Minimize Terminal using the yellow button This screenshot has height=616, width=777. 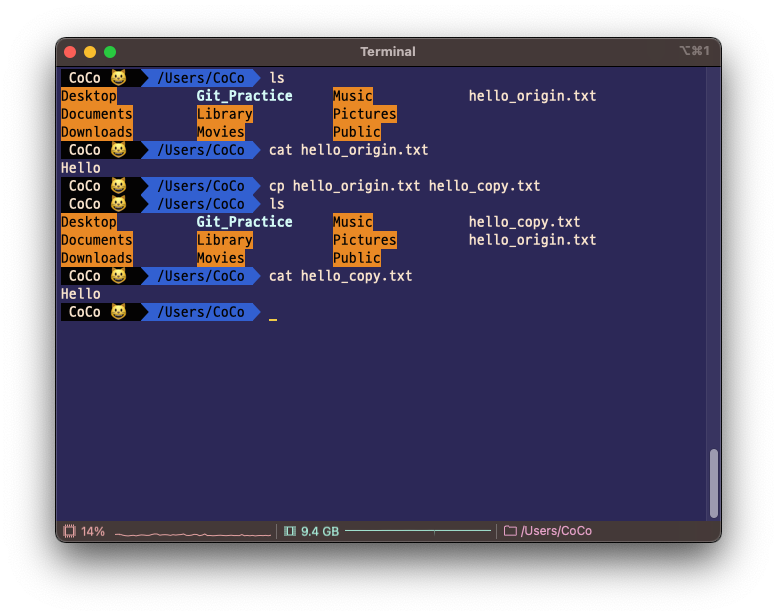90,52
